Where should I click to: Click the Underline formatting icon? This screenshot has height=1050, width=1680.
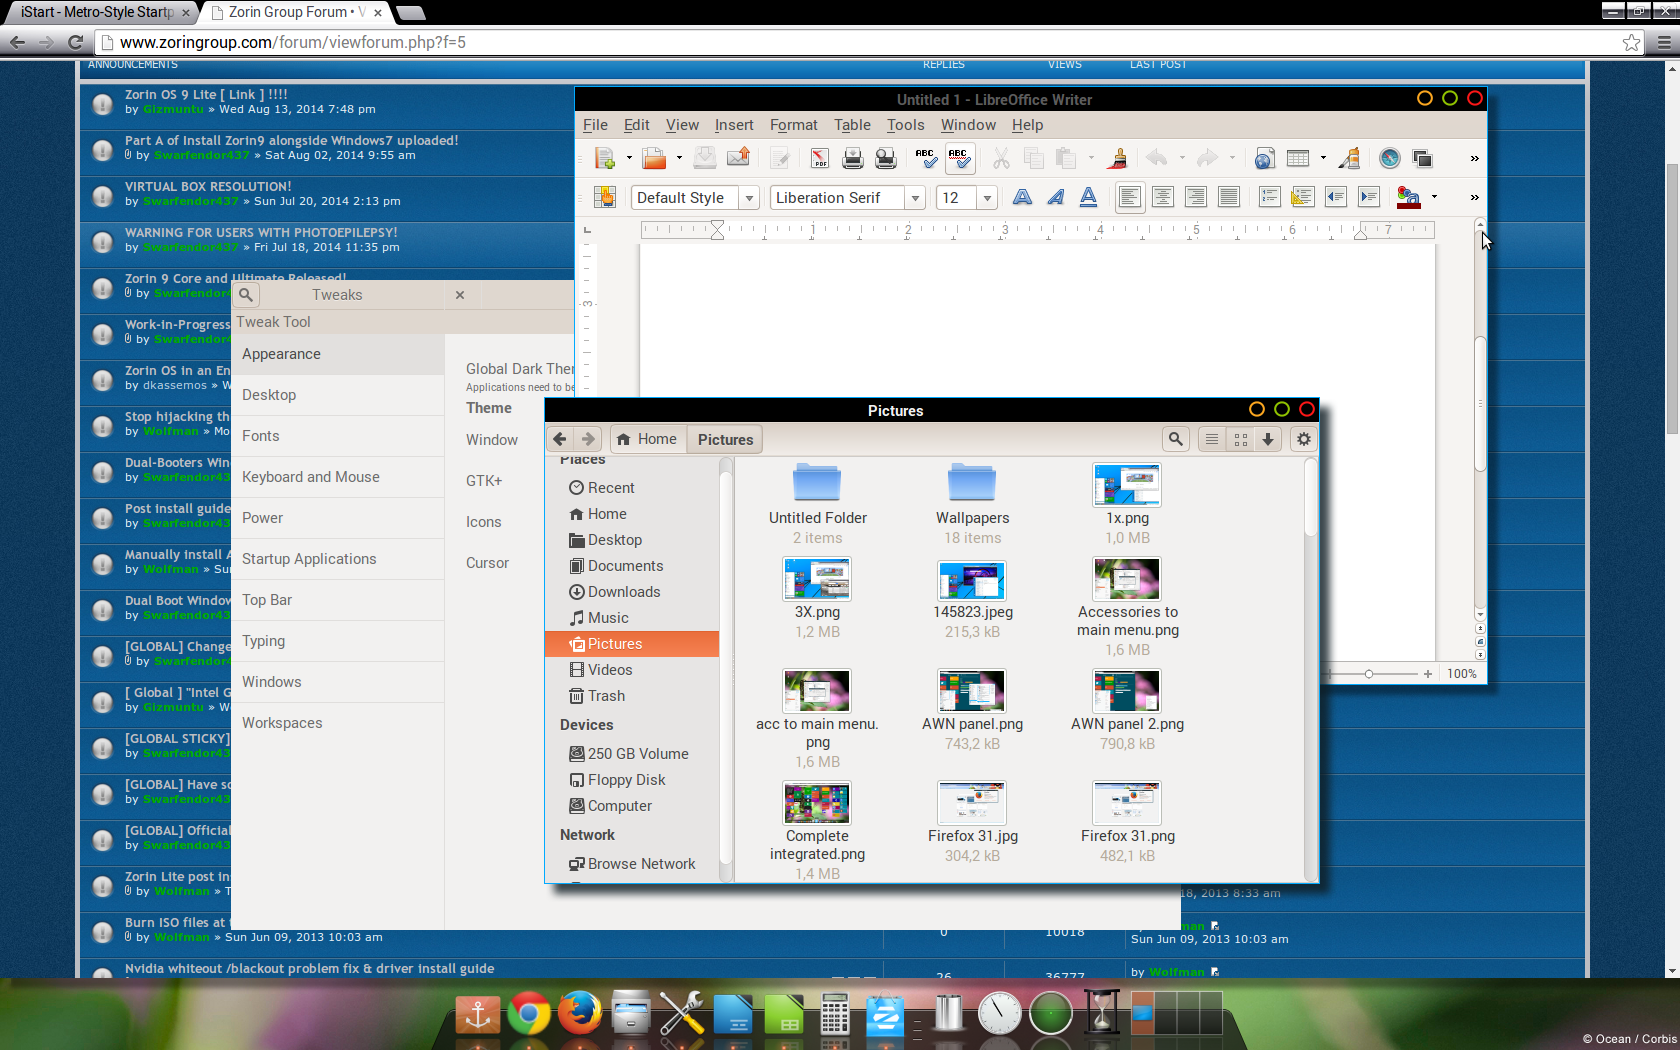tap(1088, 197)
